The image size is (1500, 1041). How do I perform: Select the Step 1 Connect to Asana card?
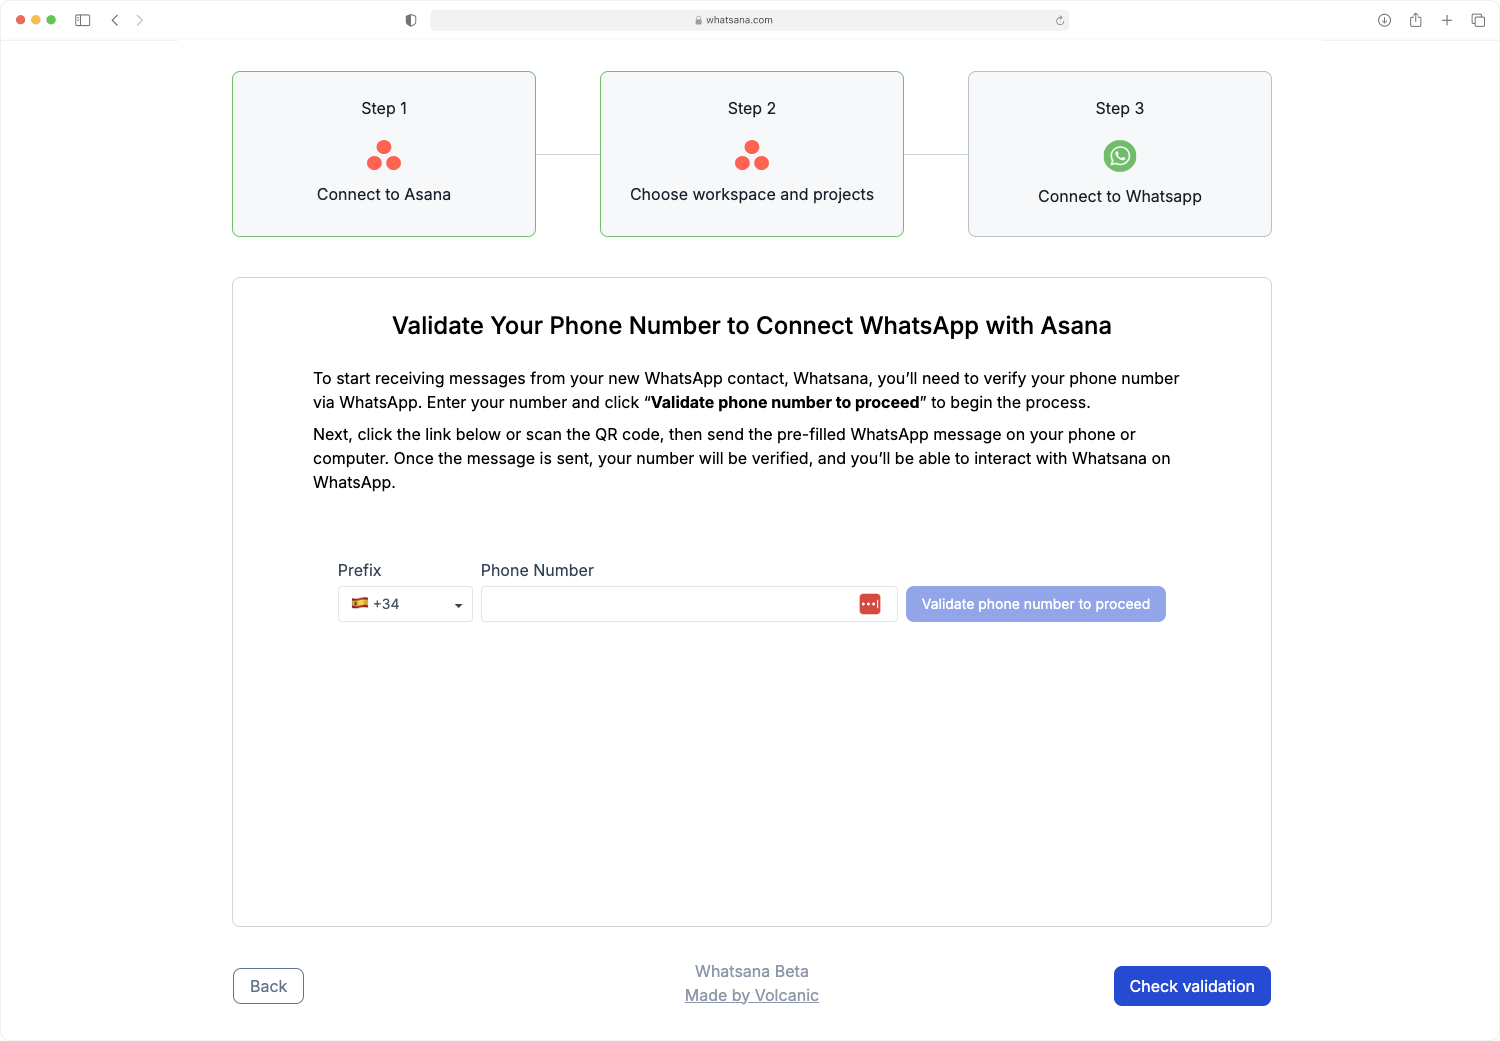pos(384,154)
